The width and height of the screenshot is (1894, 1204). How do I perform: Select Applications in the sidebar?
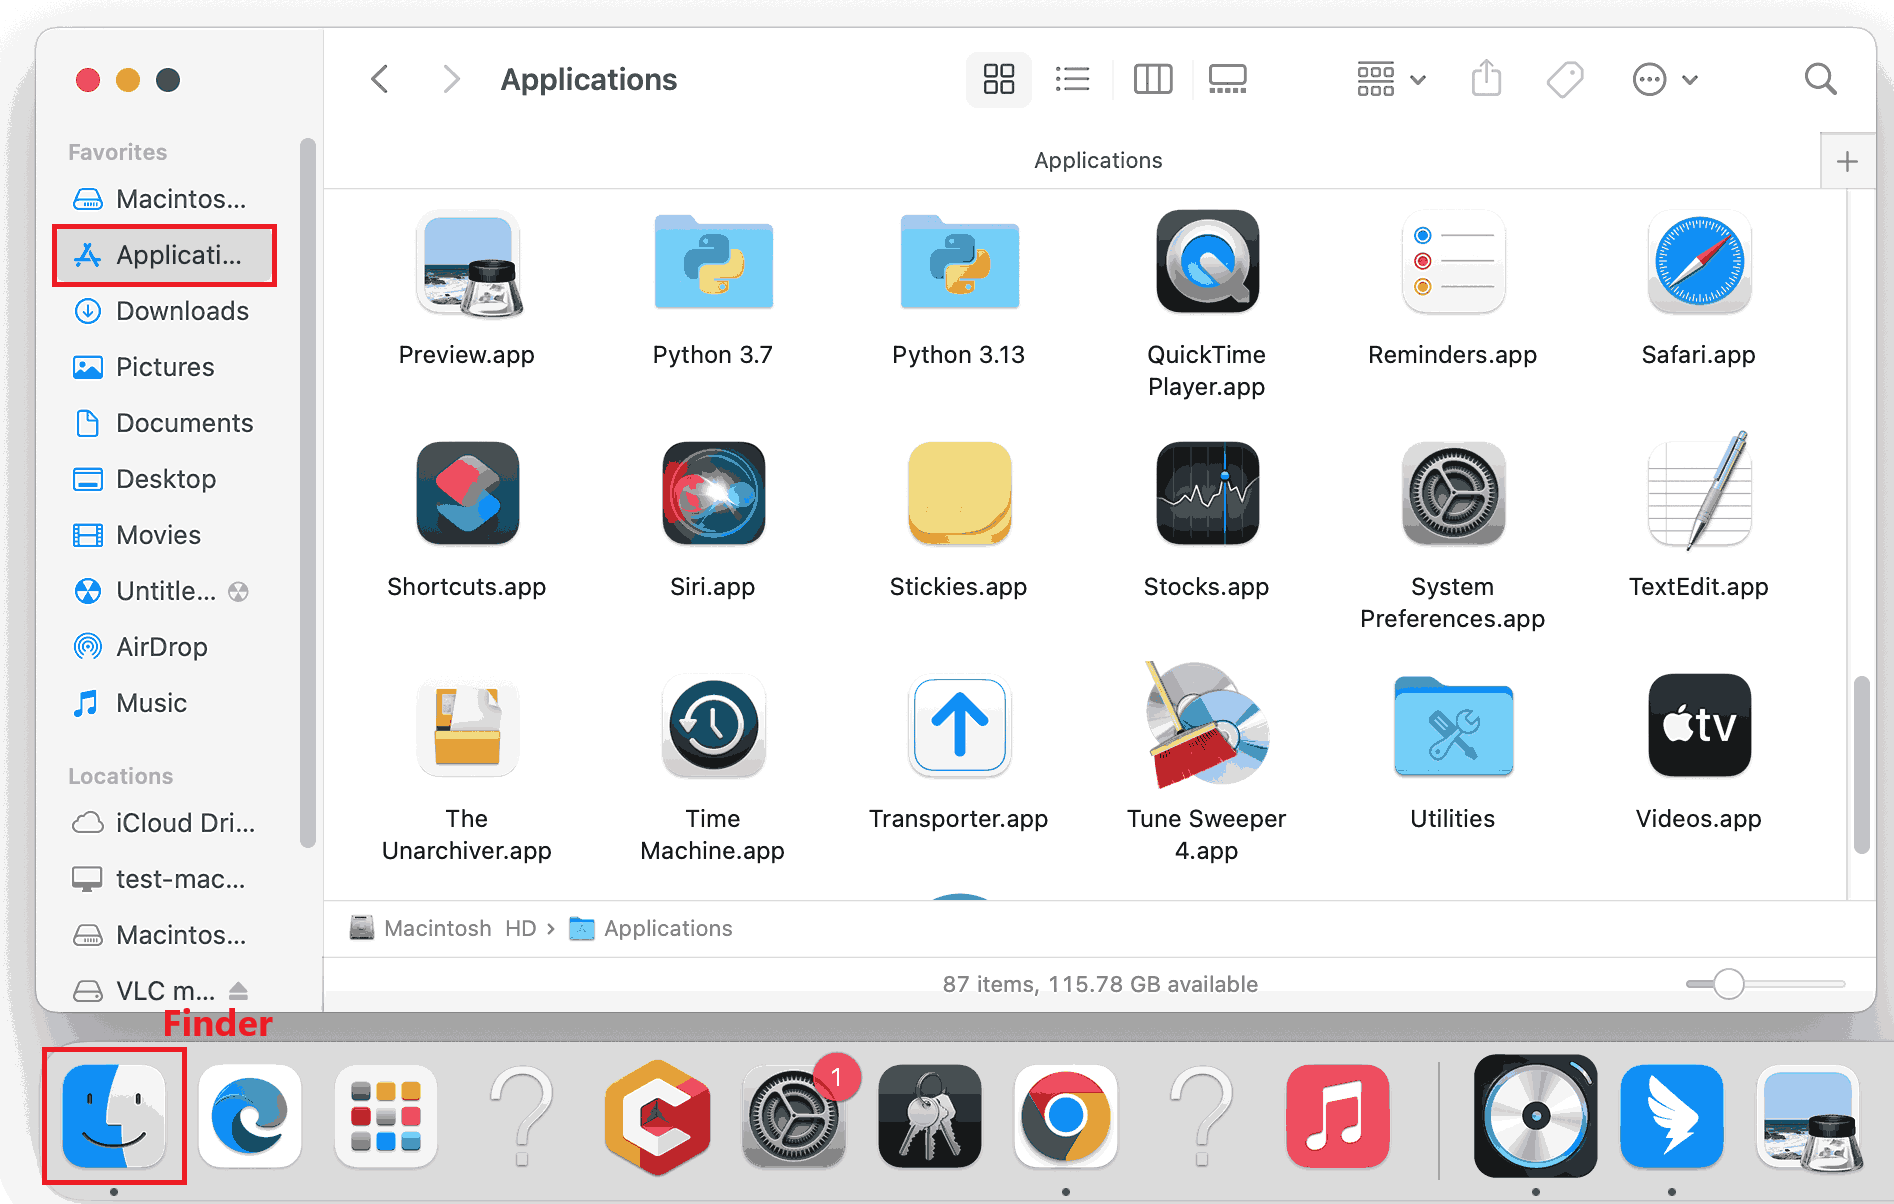pos(165,255)
